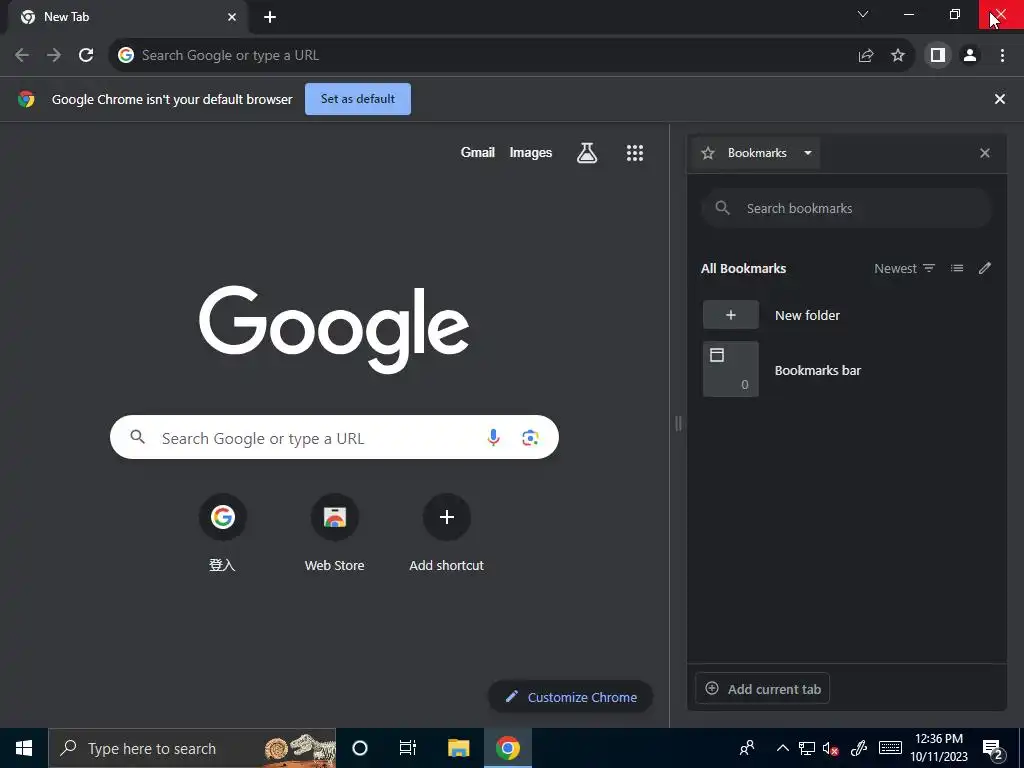Dismiss the default browser infobar
This screenshot has height=768, width=1024.
pos(999,99)
